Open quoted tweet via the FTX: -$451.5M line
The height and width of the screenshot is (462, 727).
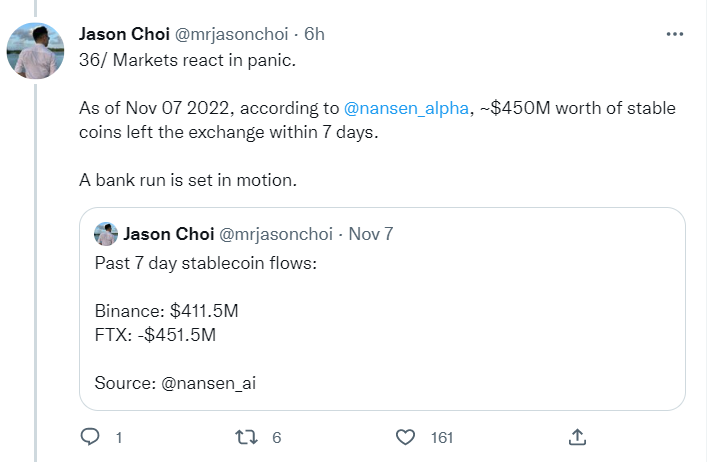[x=155, y=335]
